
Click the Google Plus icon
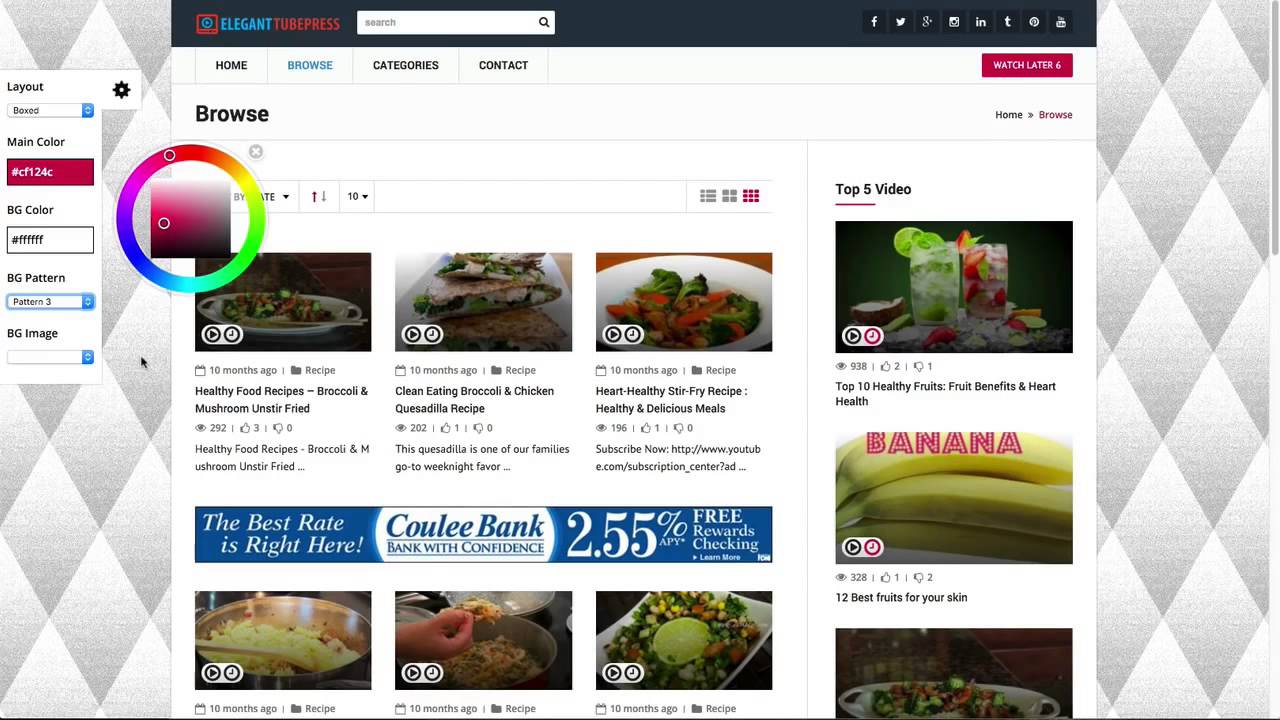tap(927, 22)
